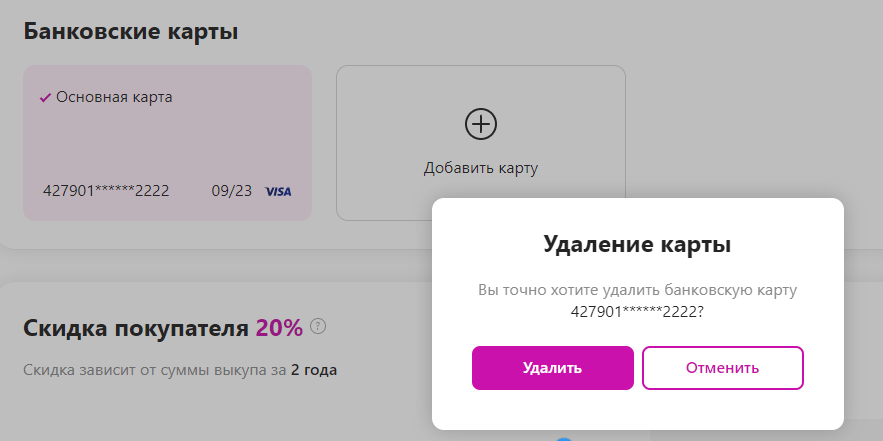The width and height of the screenshot is (883, 441).
Task: Open the question mark info icon near discount
Action: [x=319, y=326]
